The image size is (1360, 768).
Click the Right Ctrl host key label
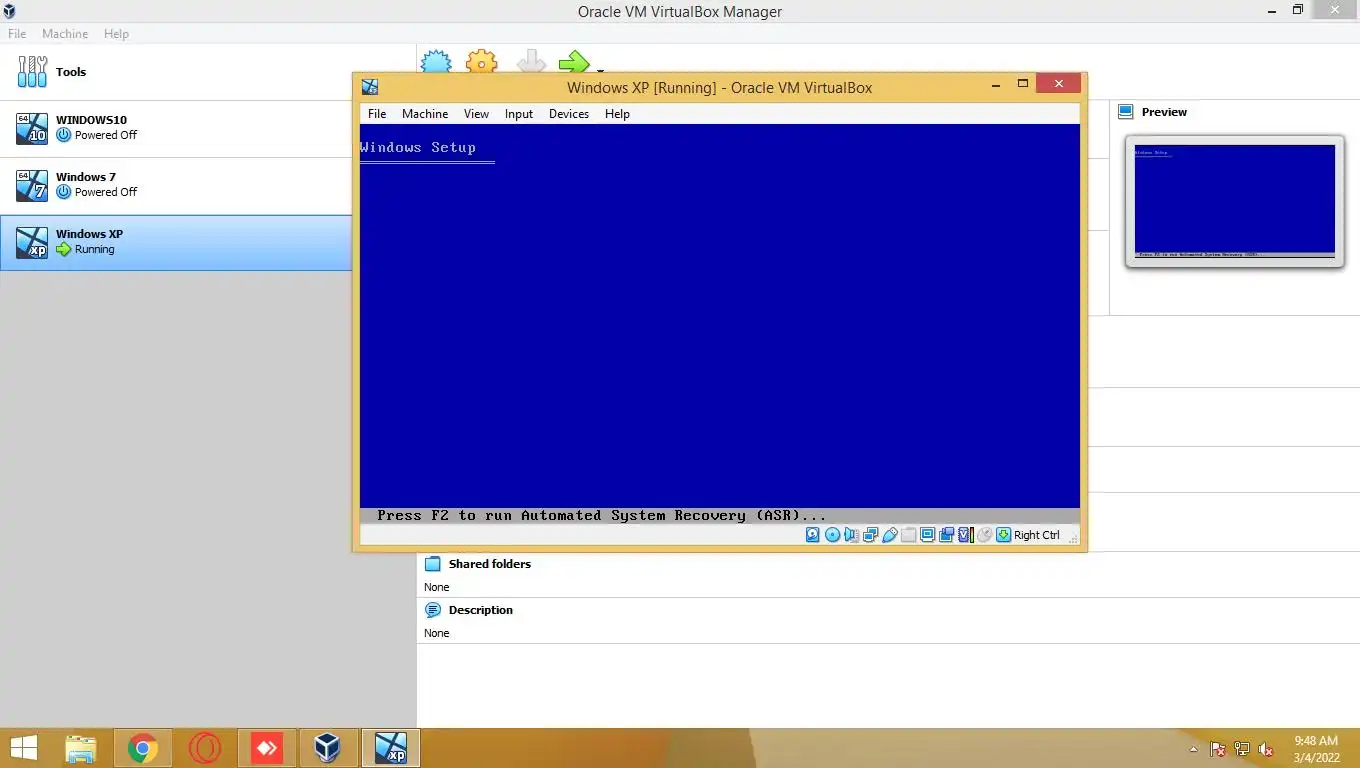click(x=1037, y=535)
